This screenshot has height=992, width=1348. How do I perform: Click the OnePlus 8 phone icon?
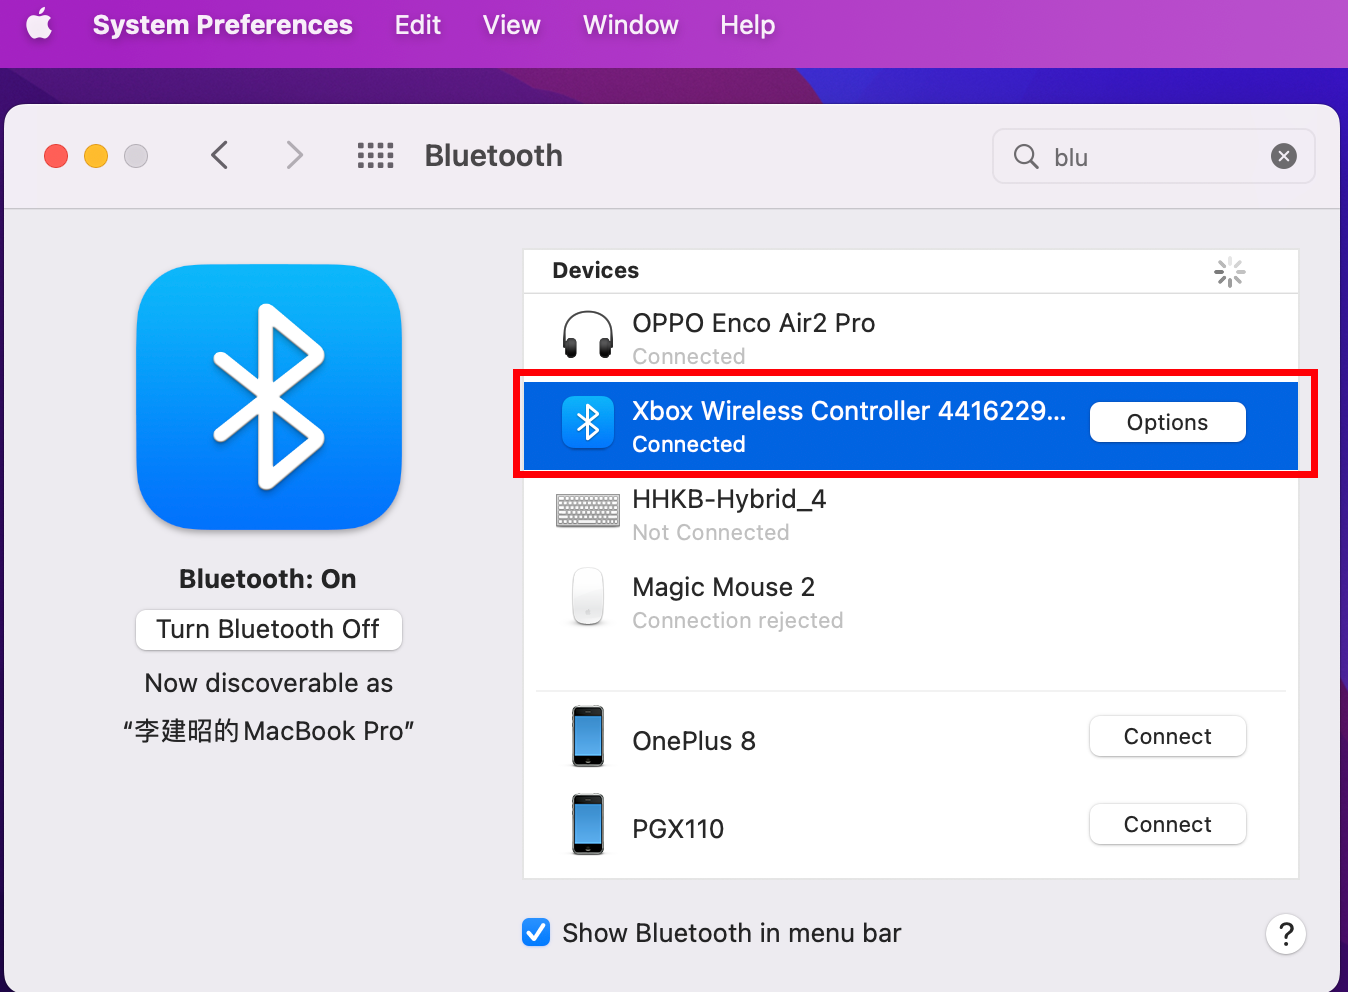(x=588, y=737)
